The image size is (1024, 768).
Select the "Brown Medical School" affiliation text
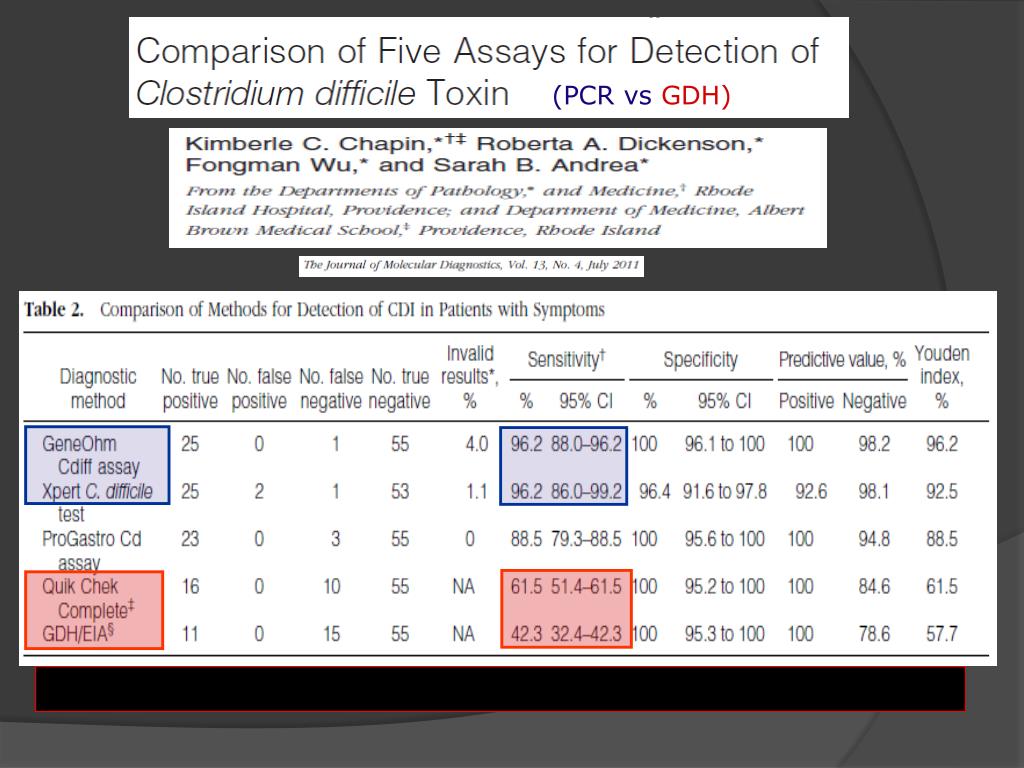click(293, 230)
